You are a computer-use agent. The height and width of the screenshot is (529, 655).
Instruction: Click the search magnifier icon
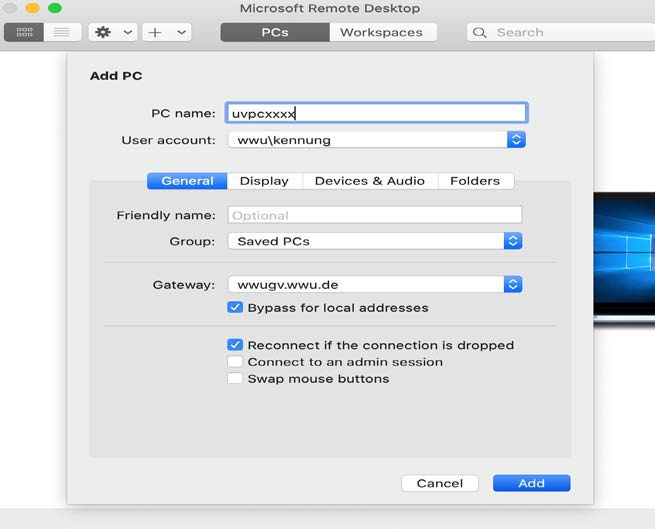(482, 32)
